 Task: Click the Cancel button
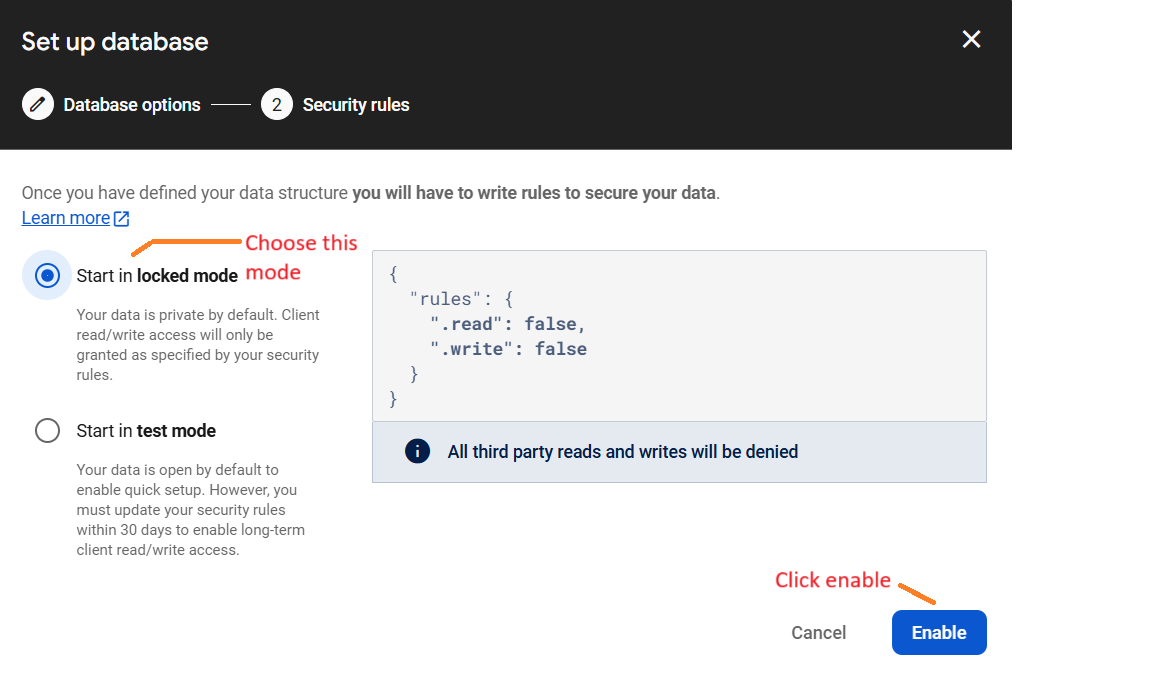[x=818, y=632]
